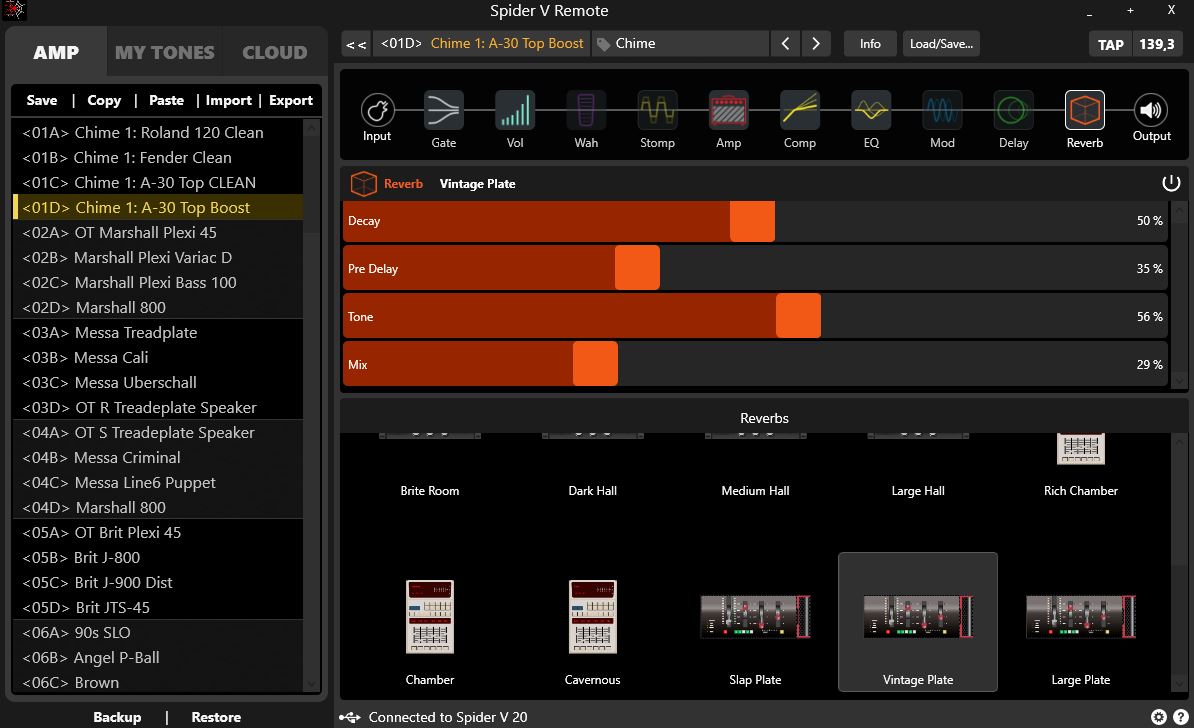Choose the Cavernous reverb model
This screenshot has width=1194, height=728.
click(592, 622)
